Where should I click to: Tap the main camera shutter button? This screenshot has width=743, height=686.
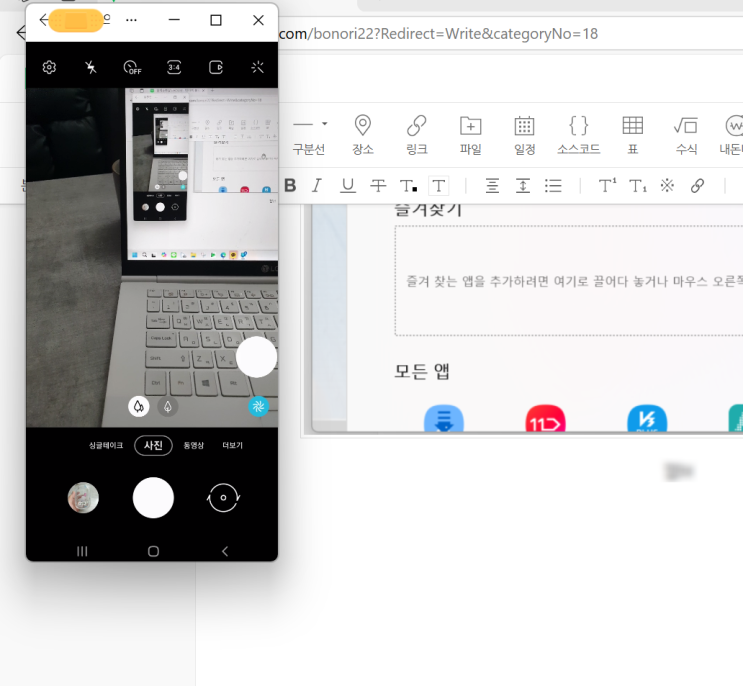click(153, 497)
